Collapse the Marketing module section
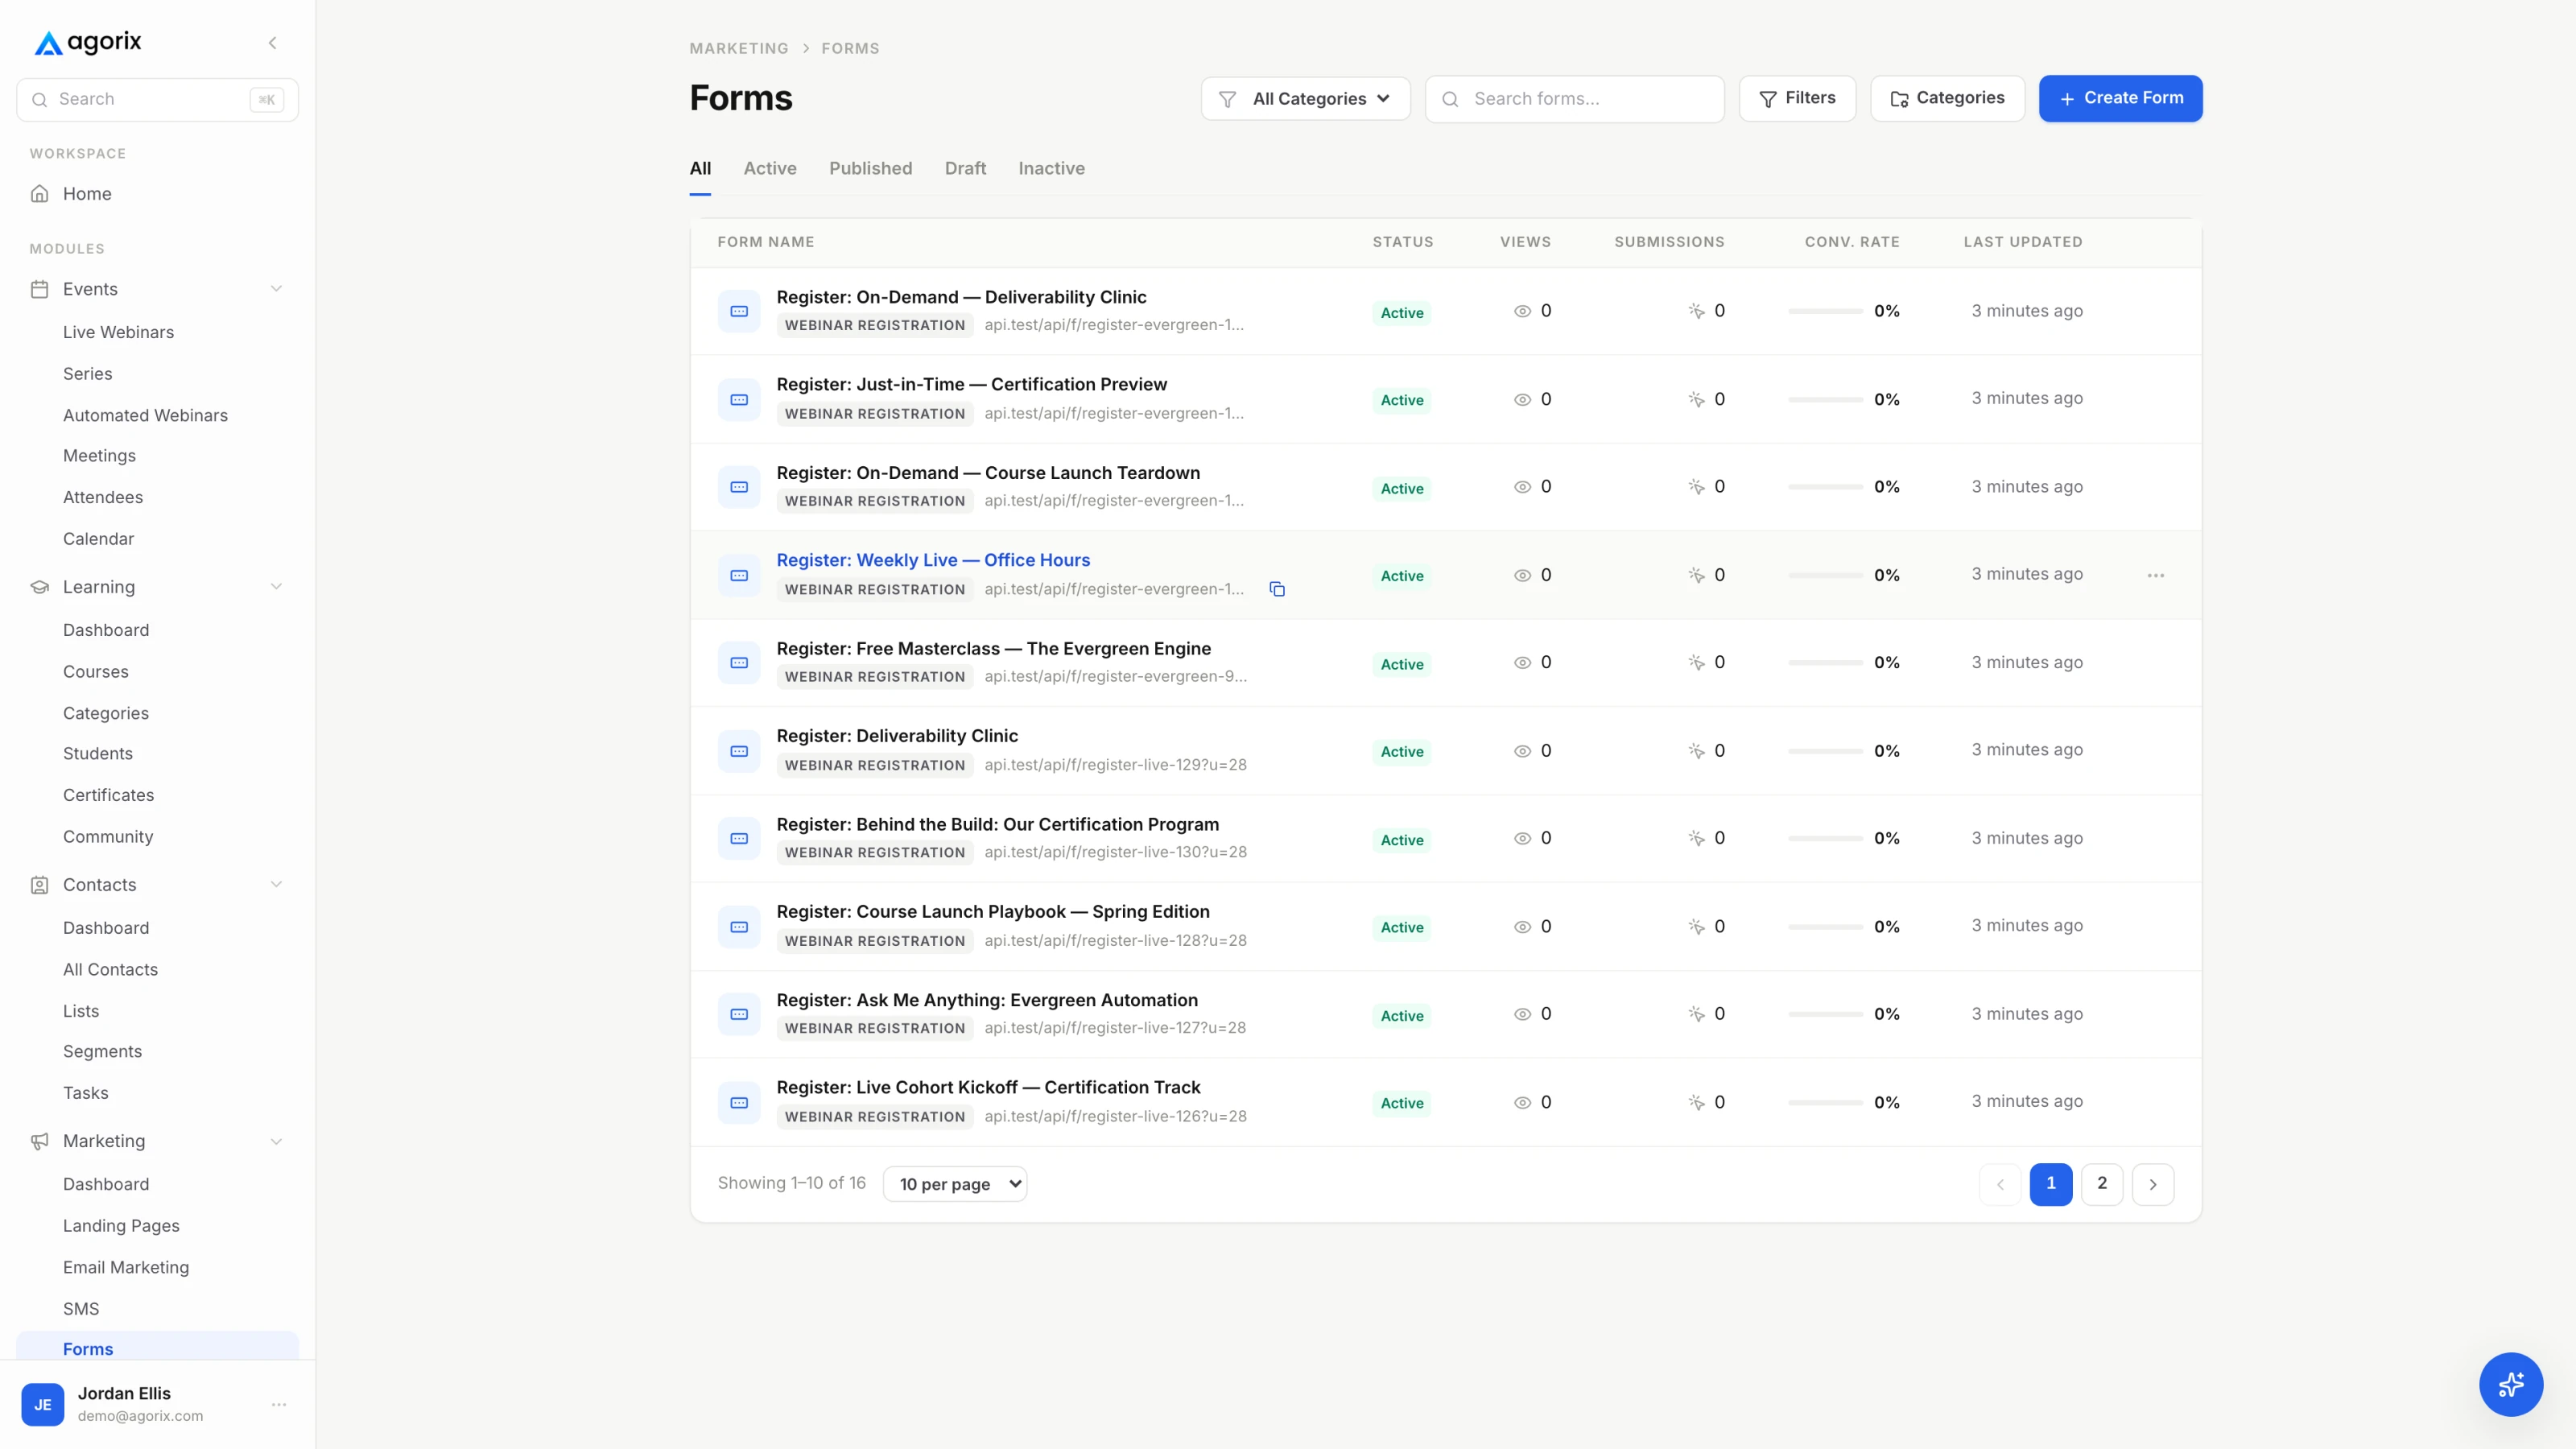The height and width of the screenshot is (1449, 2576). [276, 1141]
